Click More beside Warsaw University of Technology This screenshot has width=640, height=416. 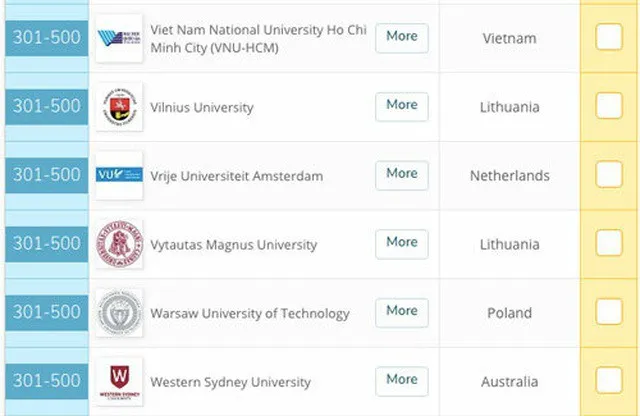[402, 313]
